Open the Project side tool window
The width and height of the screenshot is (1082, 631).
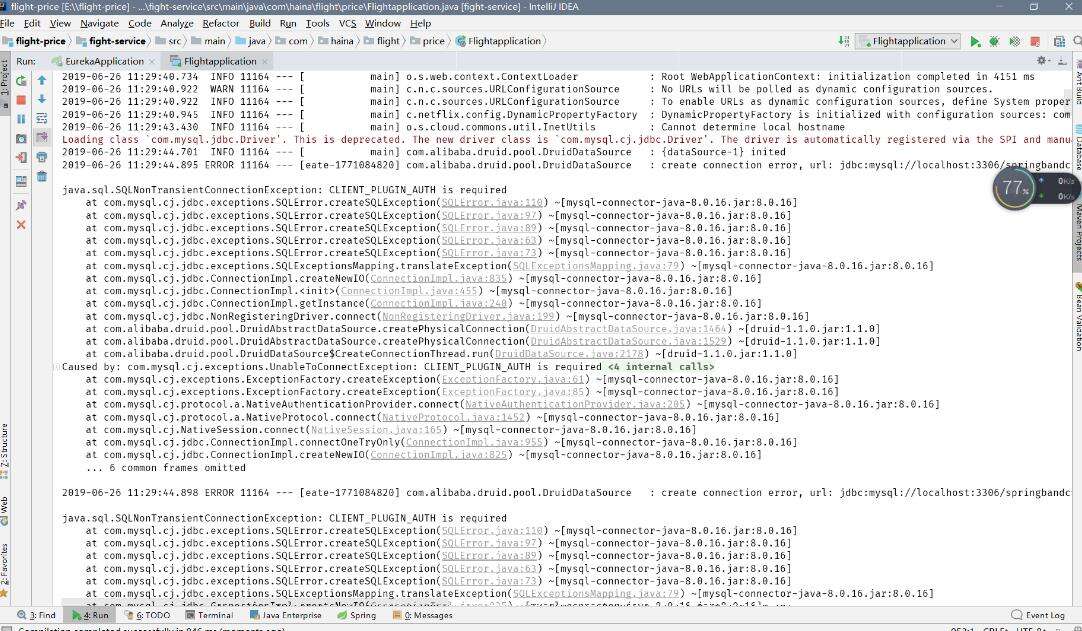tap(5, 81)
